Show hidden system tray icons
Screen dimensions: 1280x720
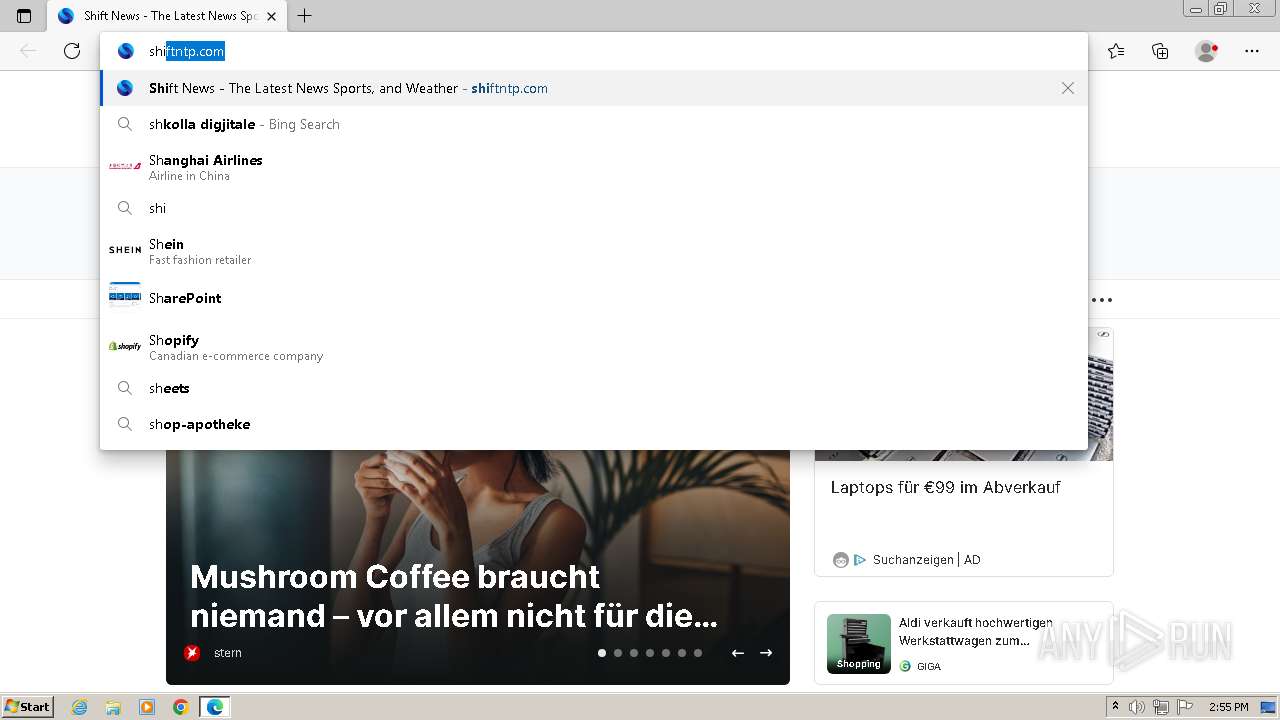pyautogui.click(x=1116, y=707)
